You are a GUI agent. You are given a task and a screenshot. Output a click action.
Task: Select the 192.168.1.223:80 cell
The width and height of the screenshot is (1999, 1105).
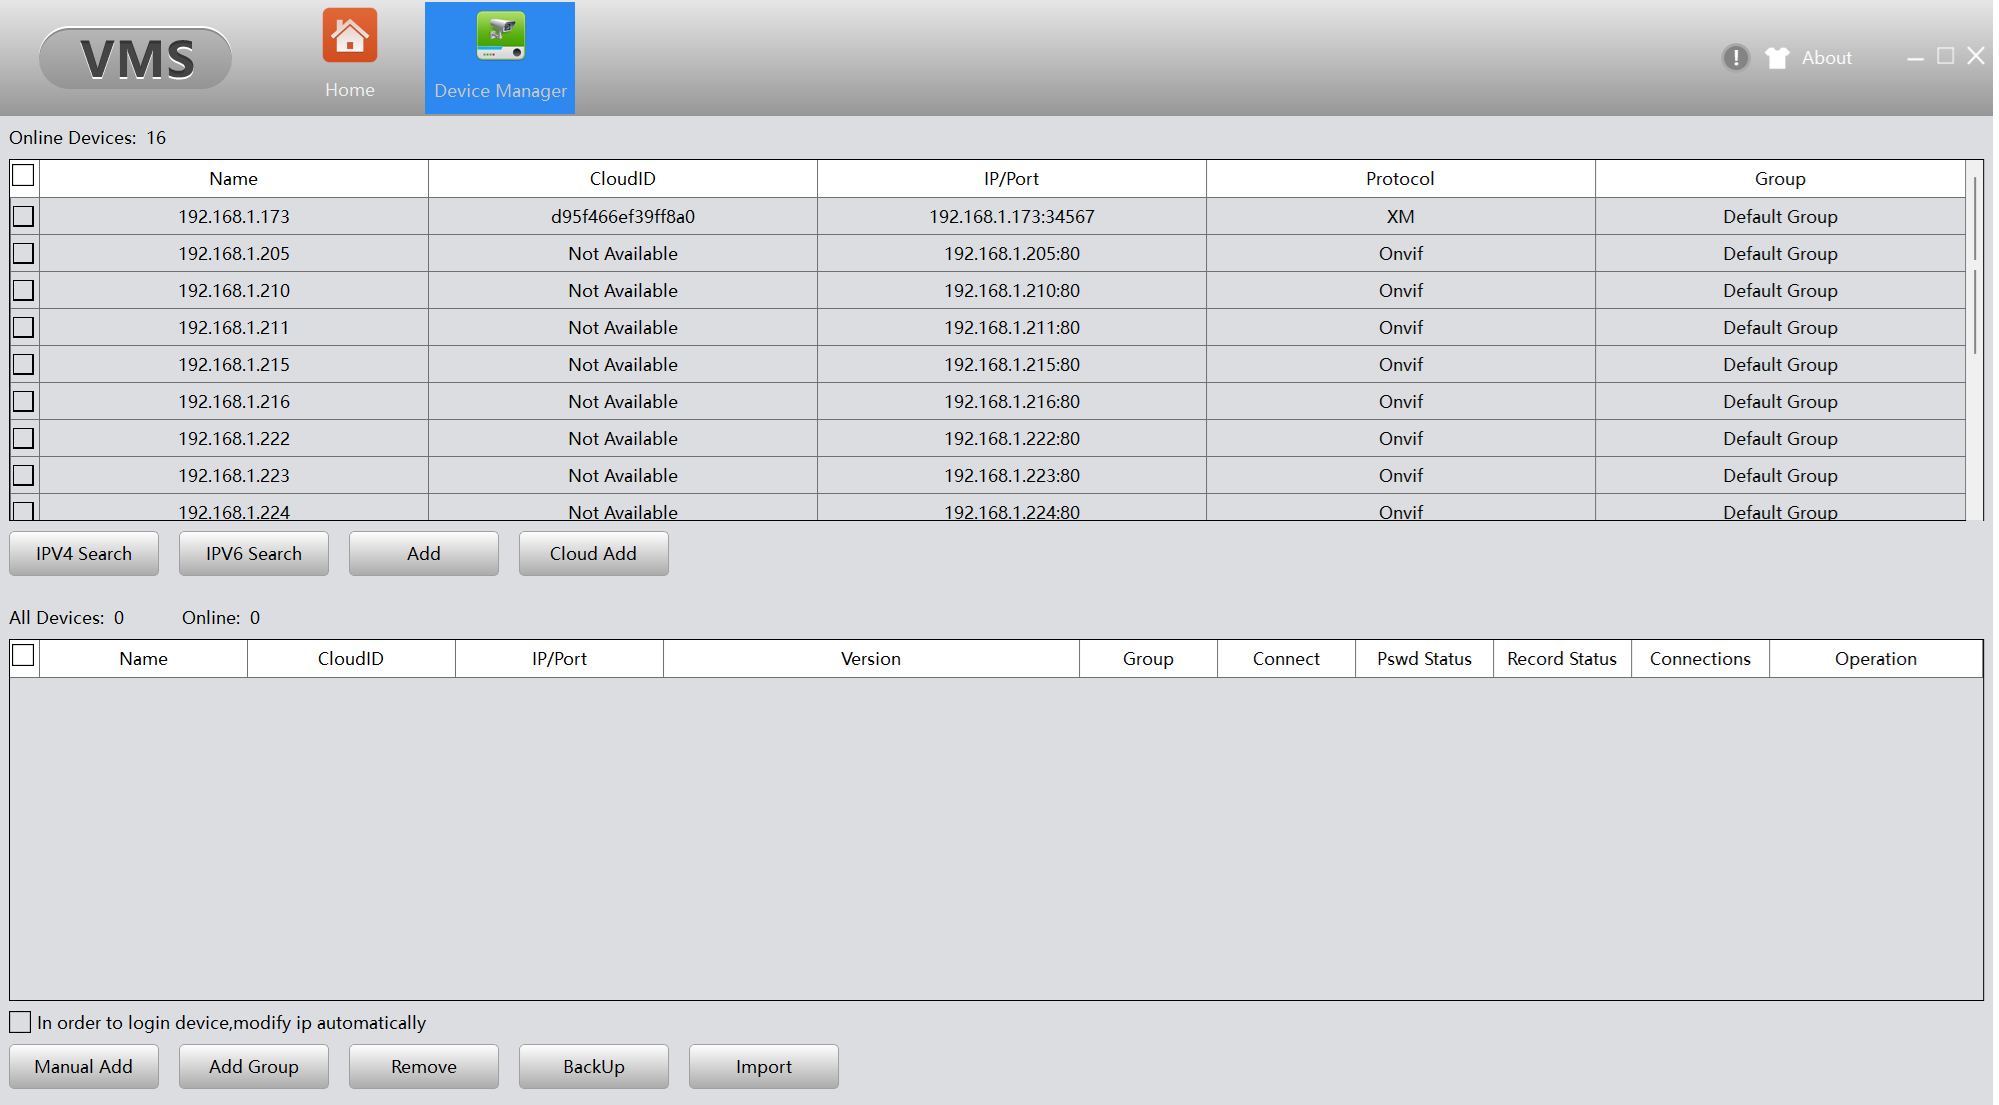point(1012,475)
